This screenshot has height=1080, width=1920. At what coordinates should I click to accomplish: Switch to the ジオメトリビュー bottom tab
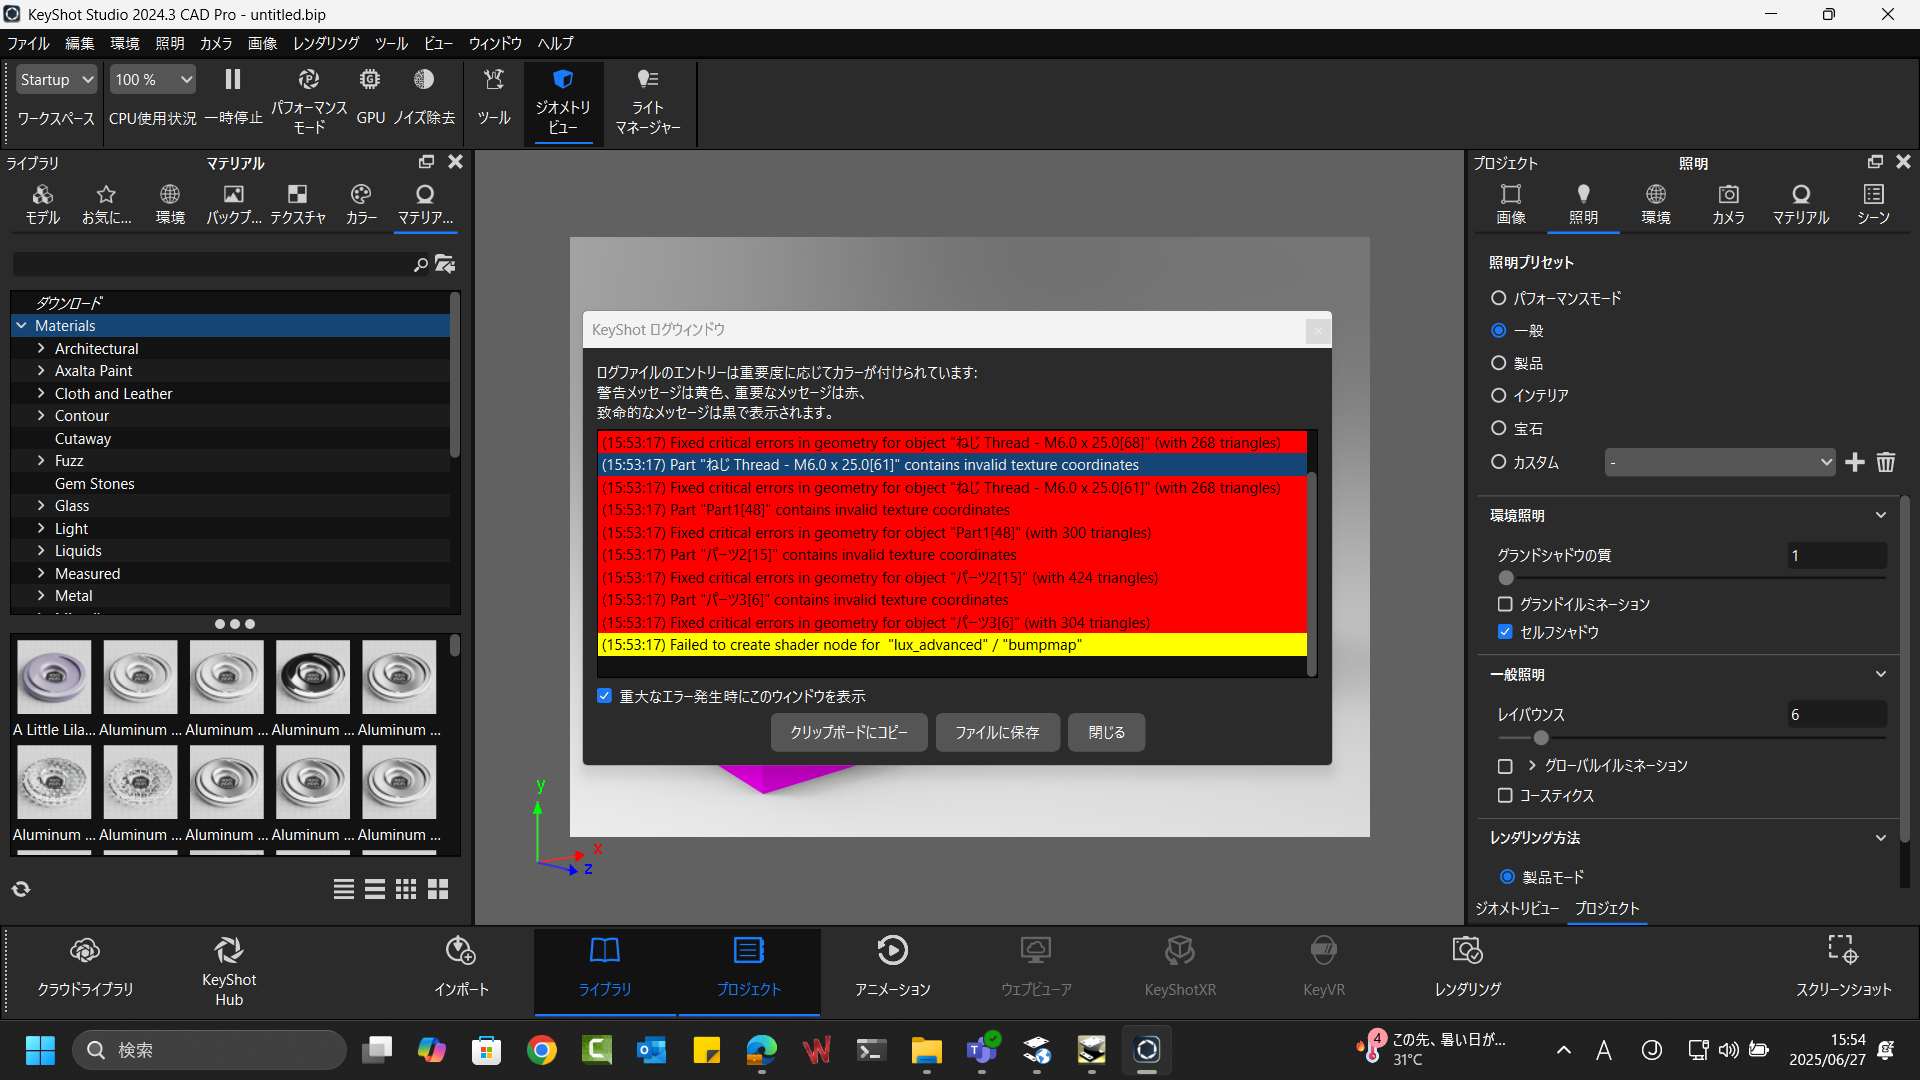1517,908
